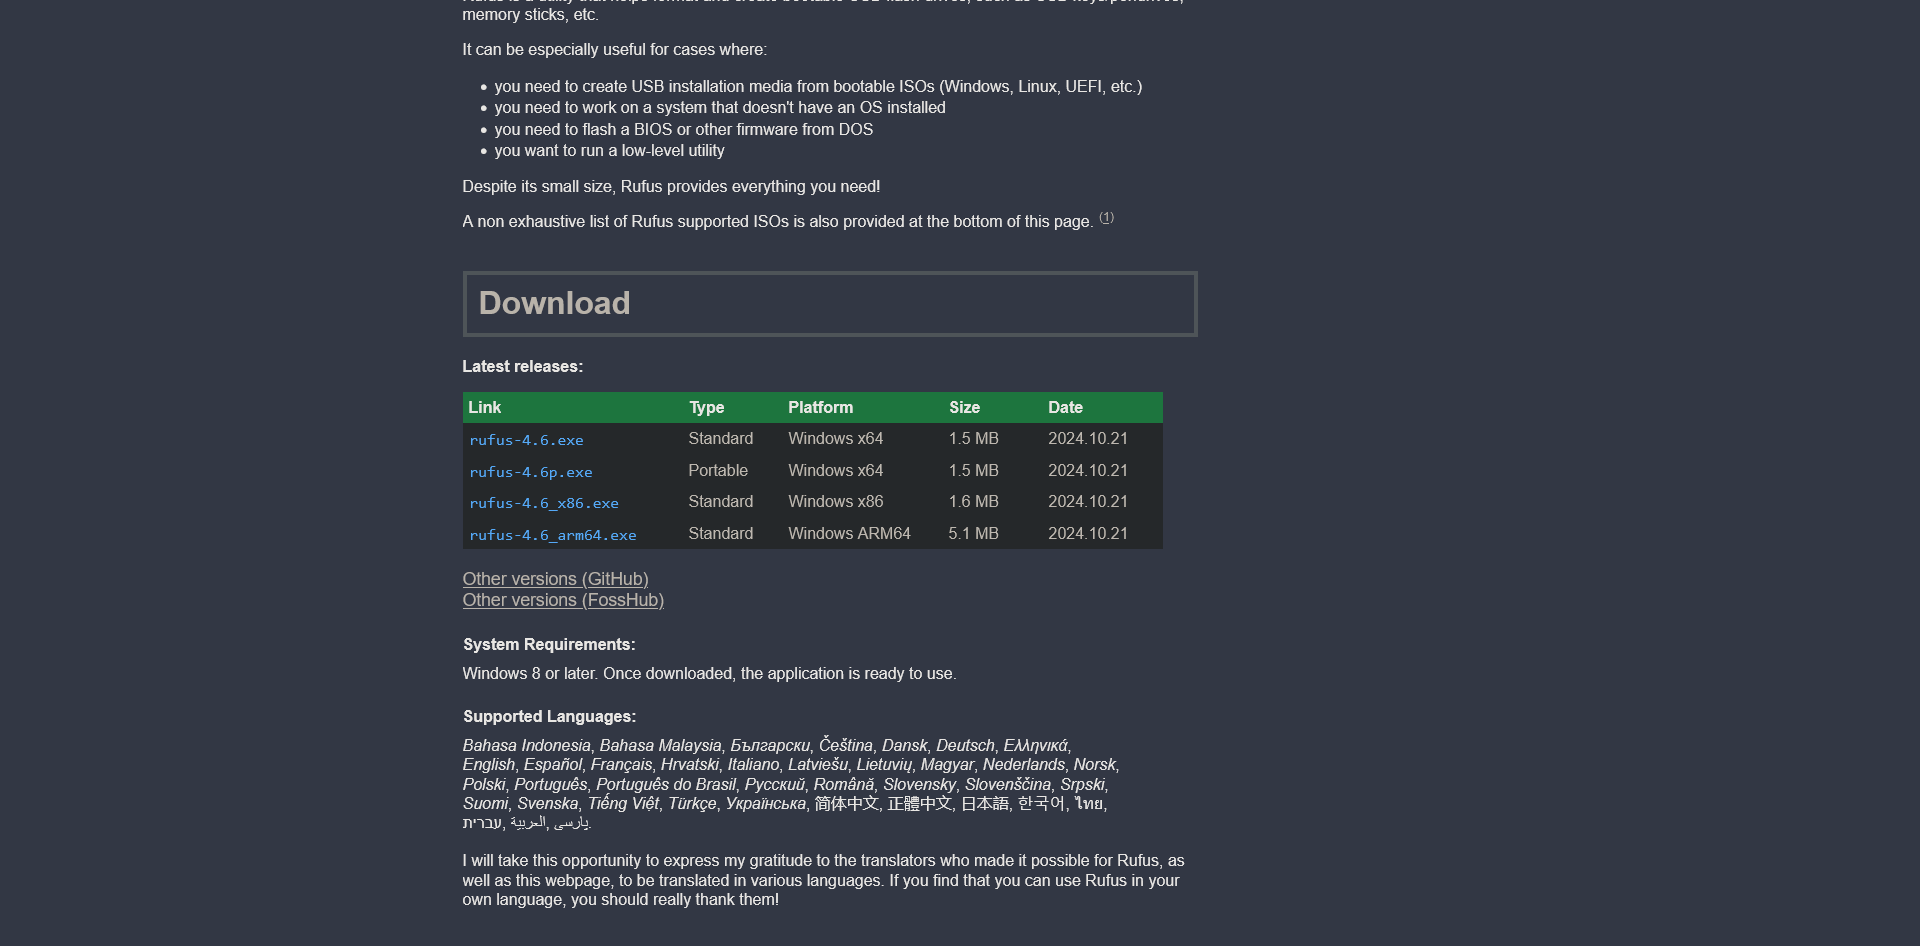Click the 2024.10.21 date in rufus-4.6_arm64.exe row
The image size is (1920, 946).
coord(1087,533)
